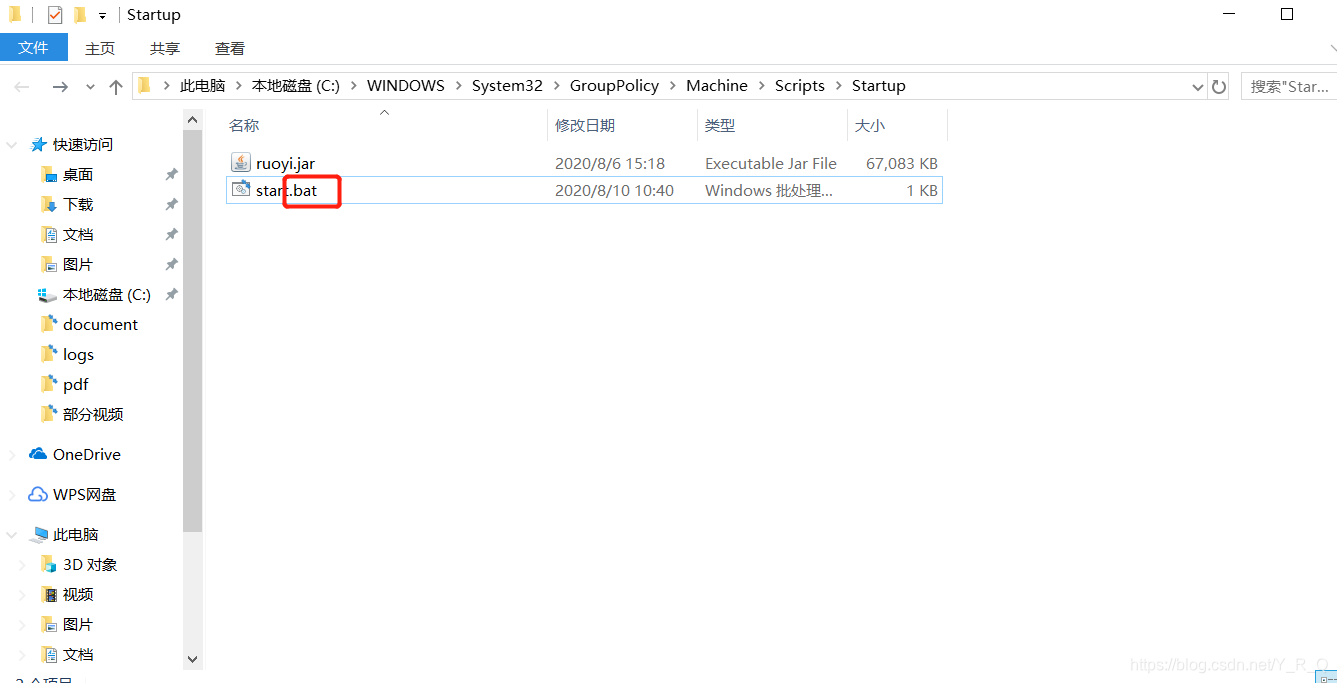Switch to the 共享 ribbon tab
The width and height of the screenshot is (1337, 683).
click(165, 48)
